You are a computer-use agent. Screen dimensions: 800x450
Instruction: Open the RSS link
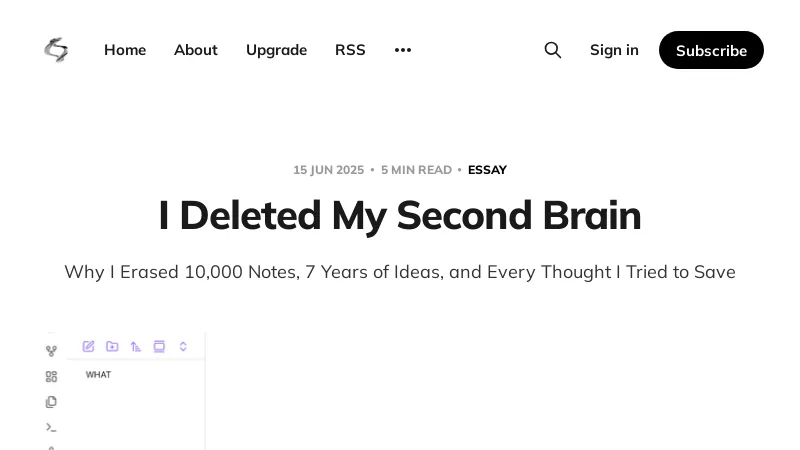click(x=350, y=50)
